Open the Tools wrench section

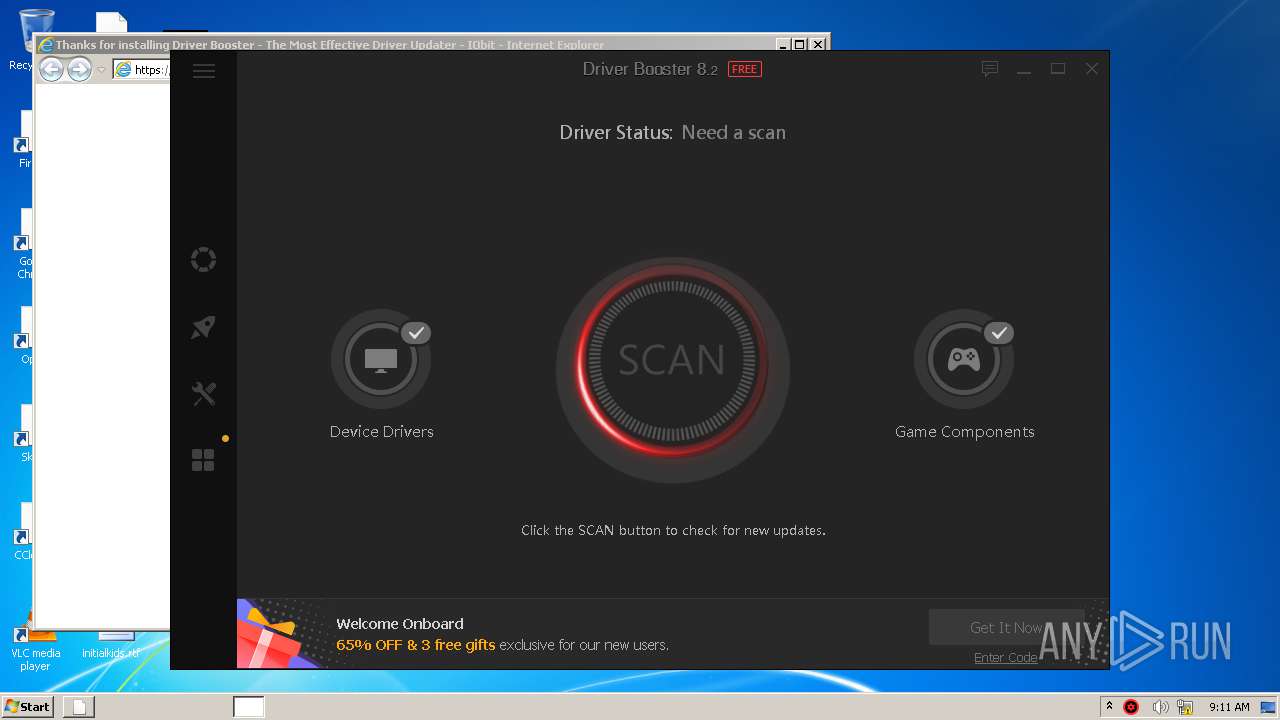(203, 394)
